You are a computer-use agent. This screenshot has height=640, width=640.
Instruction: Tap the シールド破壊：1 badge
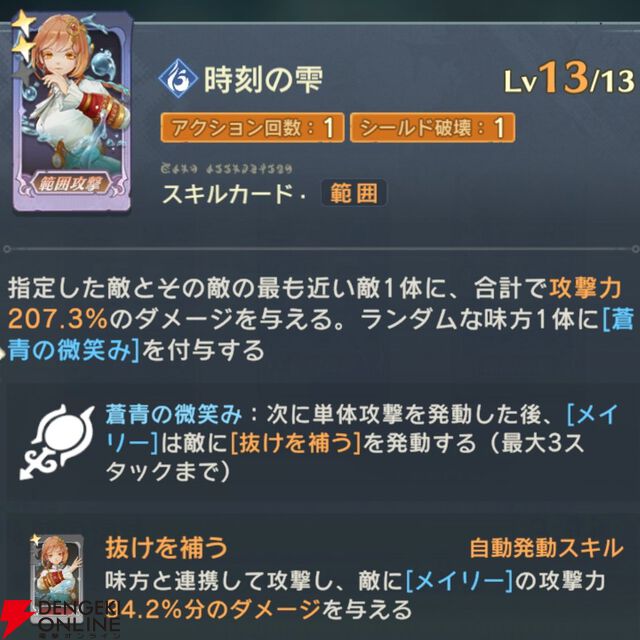(432, 128)
